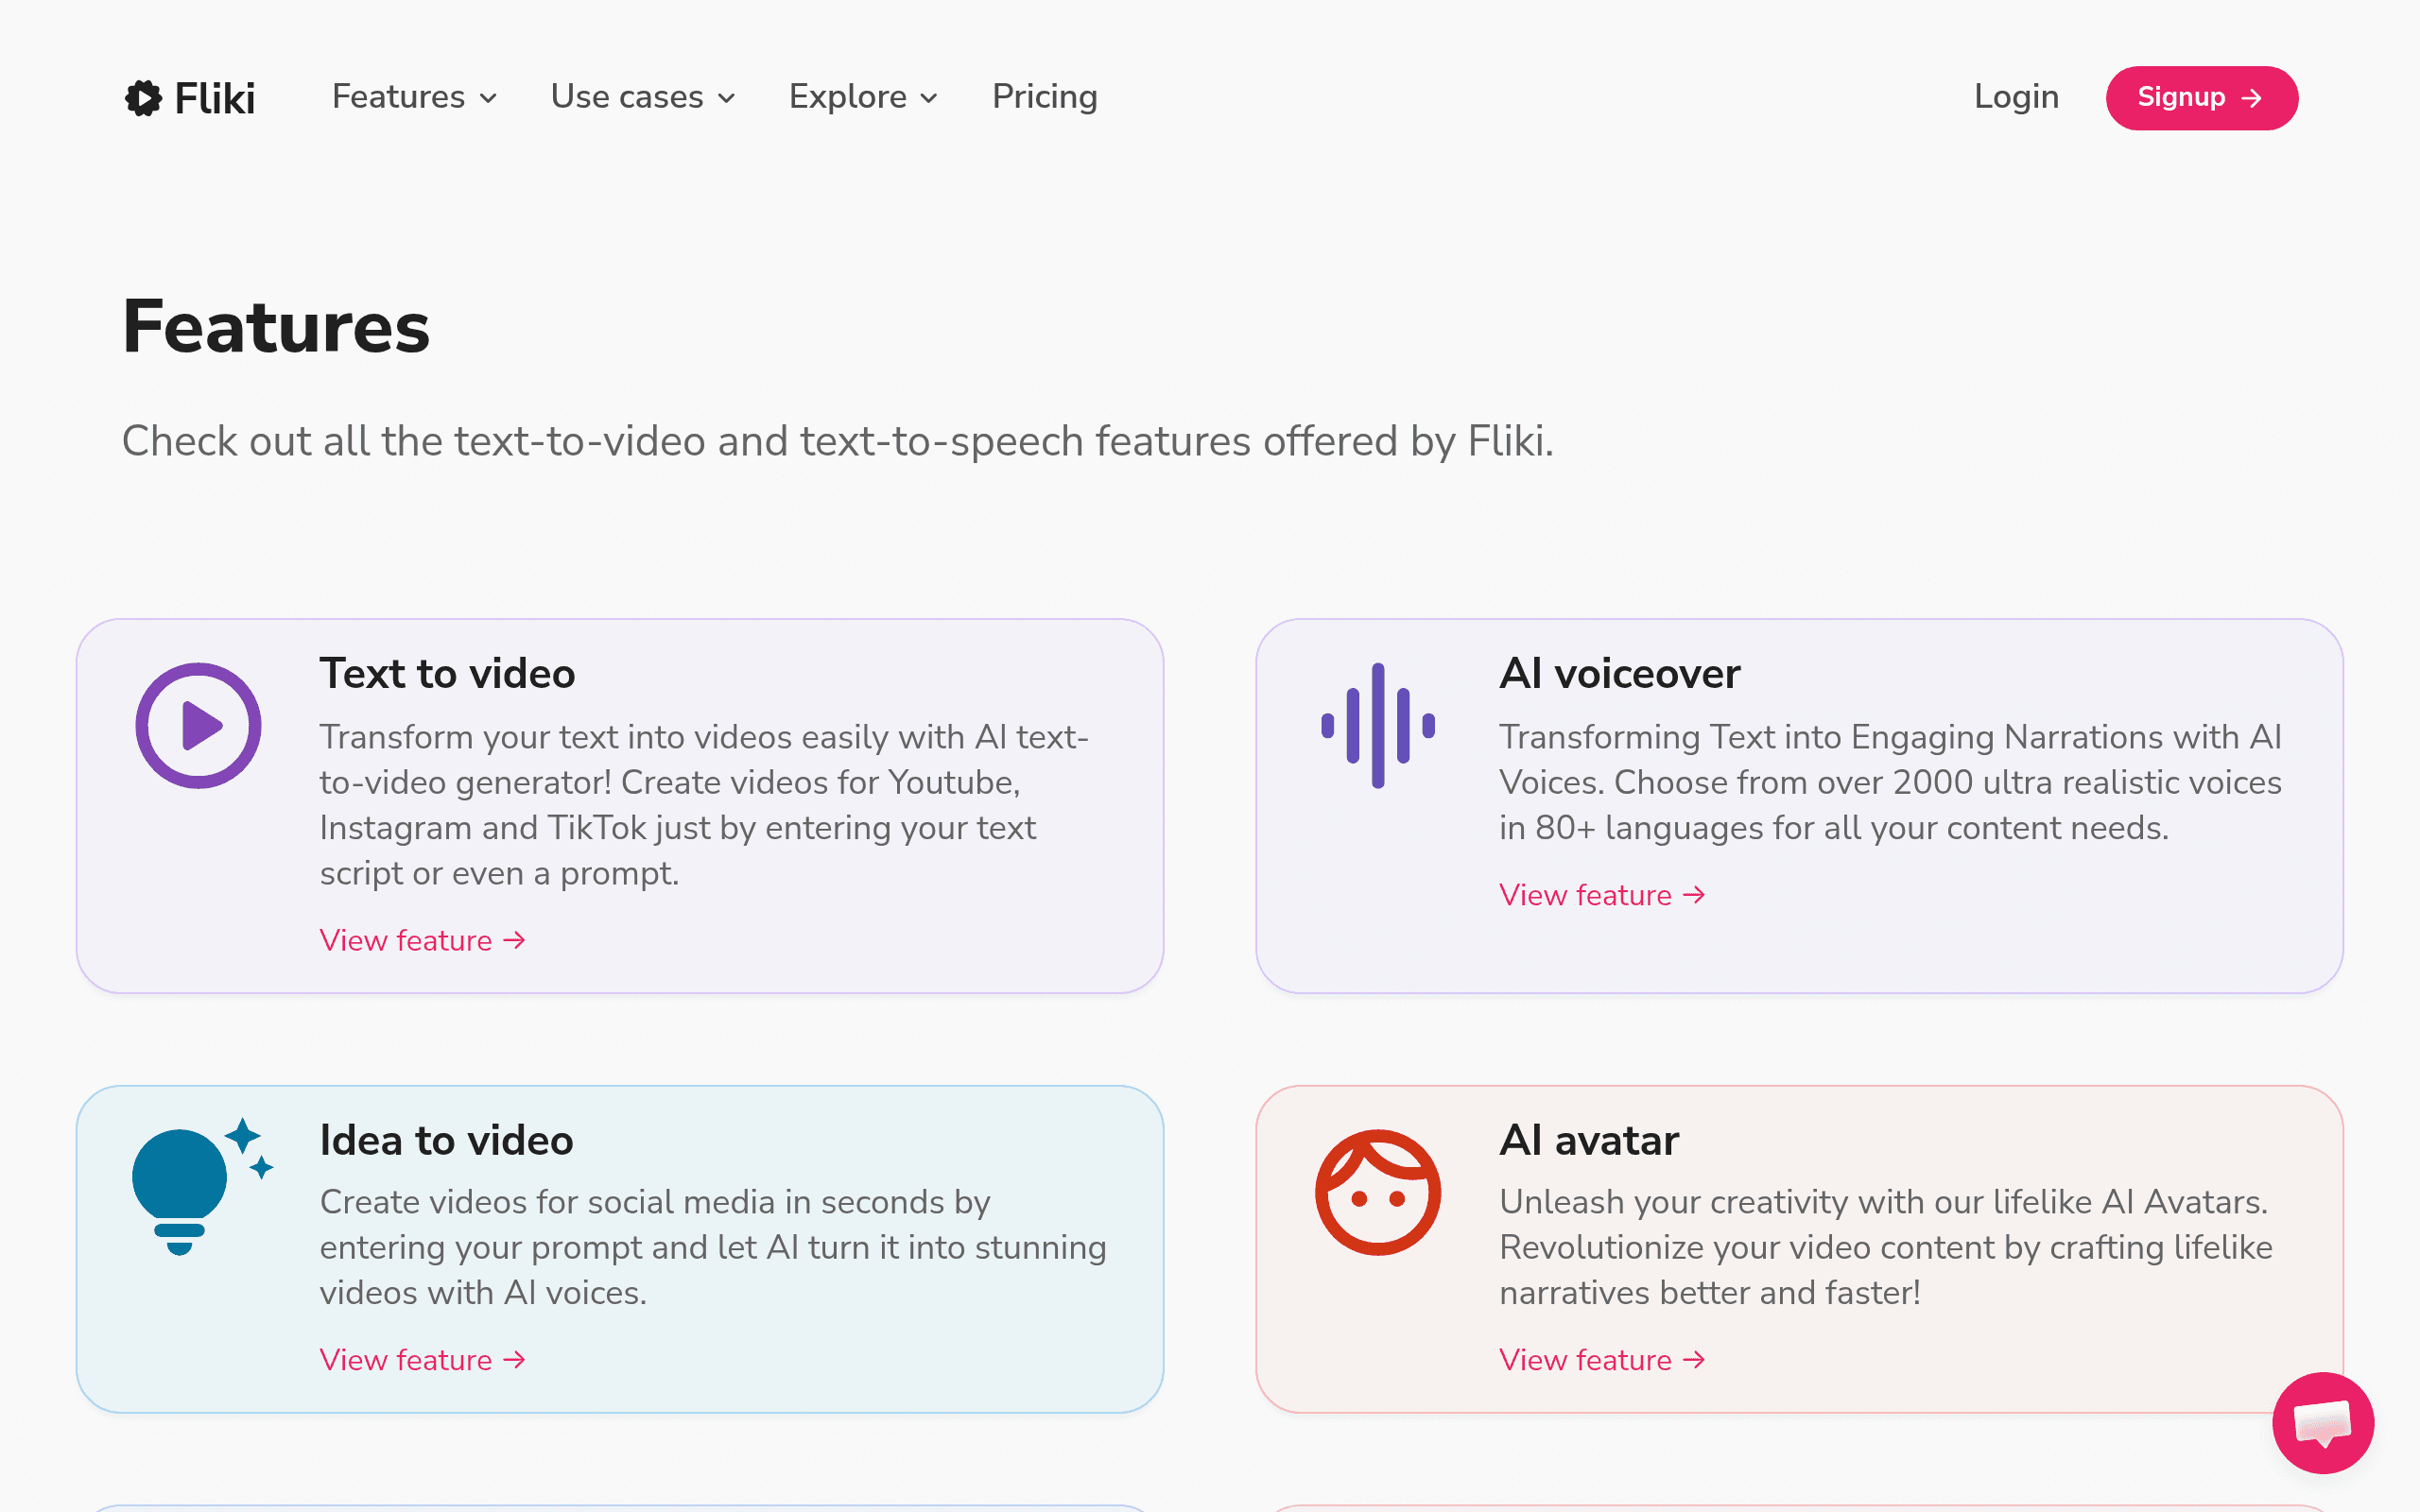This screenshot has height=1512, width=2420.
Task: Click the red face AI avatar icon
Action: click(x=1378, y=1192)
